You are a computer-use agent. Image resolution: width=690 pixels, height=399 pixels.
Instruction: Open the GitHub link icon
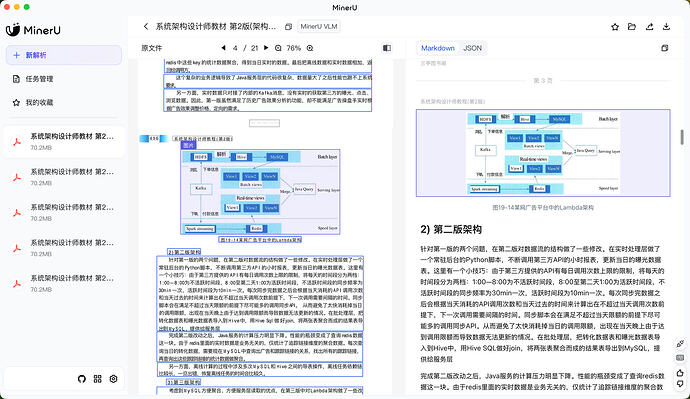point(82,379)
